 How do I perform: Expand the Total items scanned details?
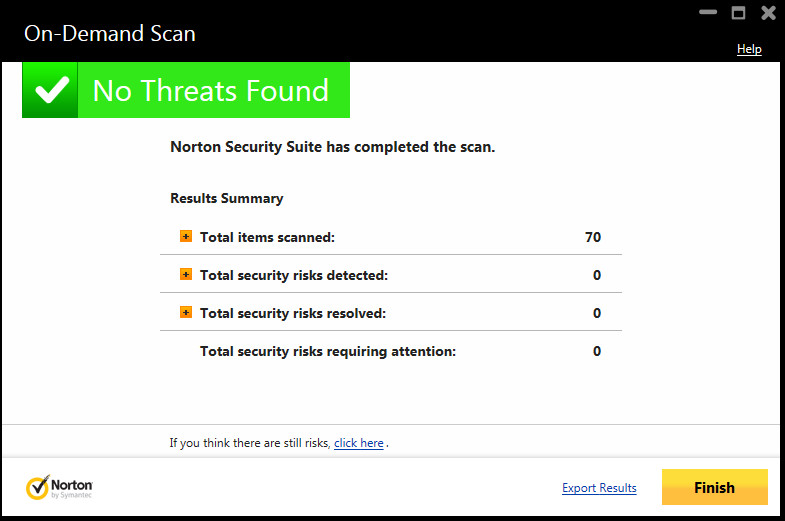pos(186,237)
